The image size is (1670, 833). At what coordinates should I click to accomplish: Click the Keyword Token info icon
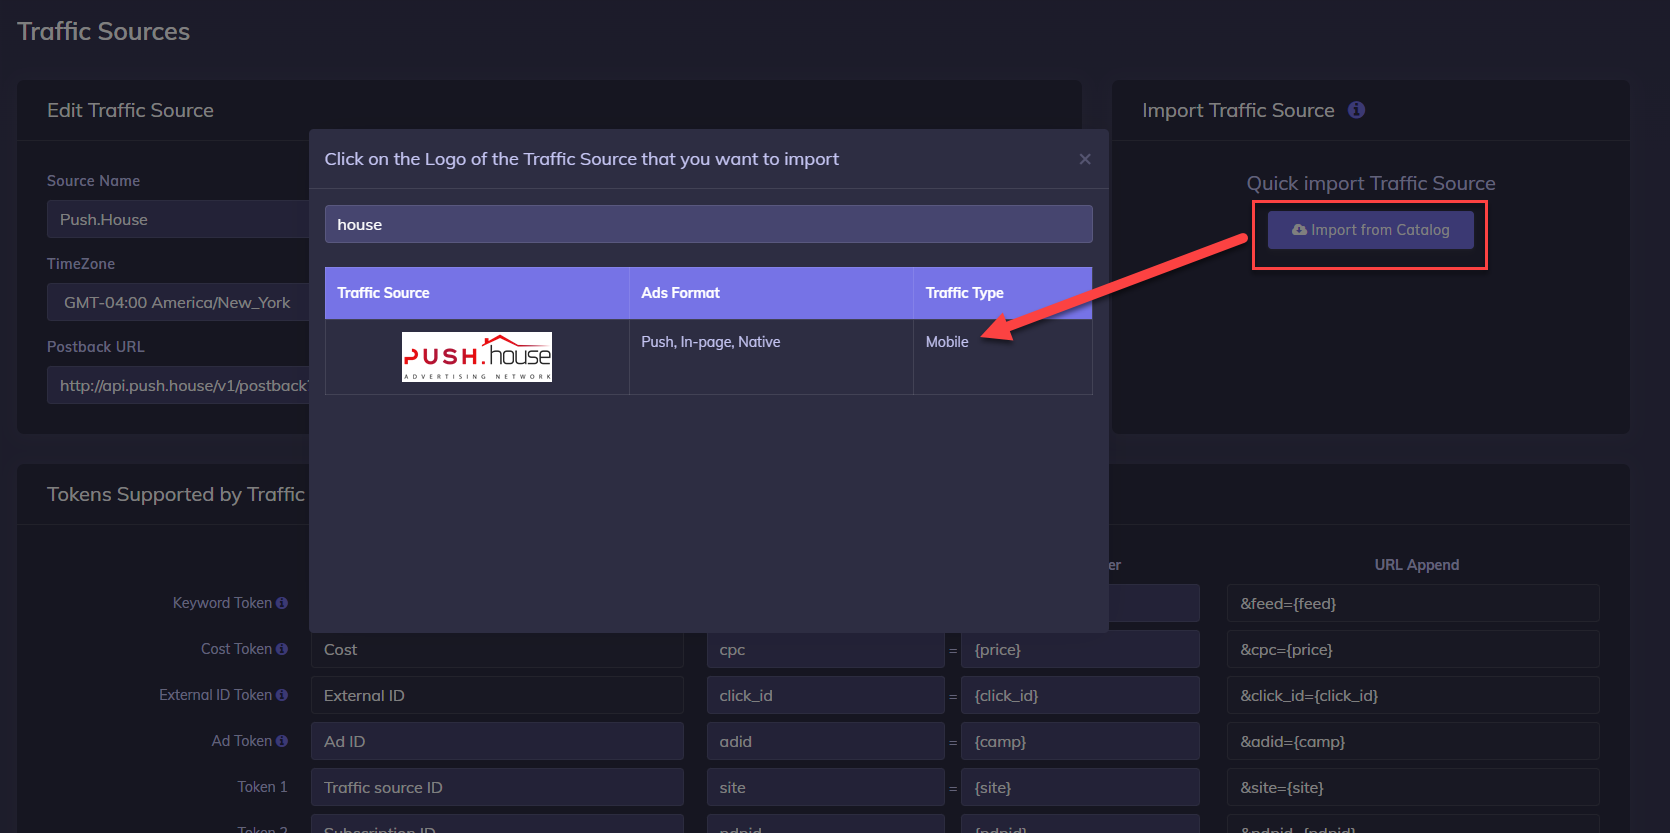pos(282,603)
